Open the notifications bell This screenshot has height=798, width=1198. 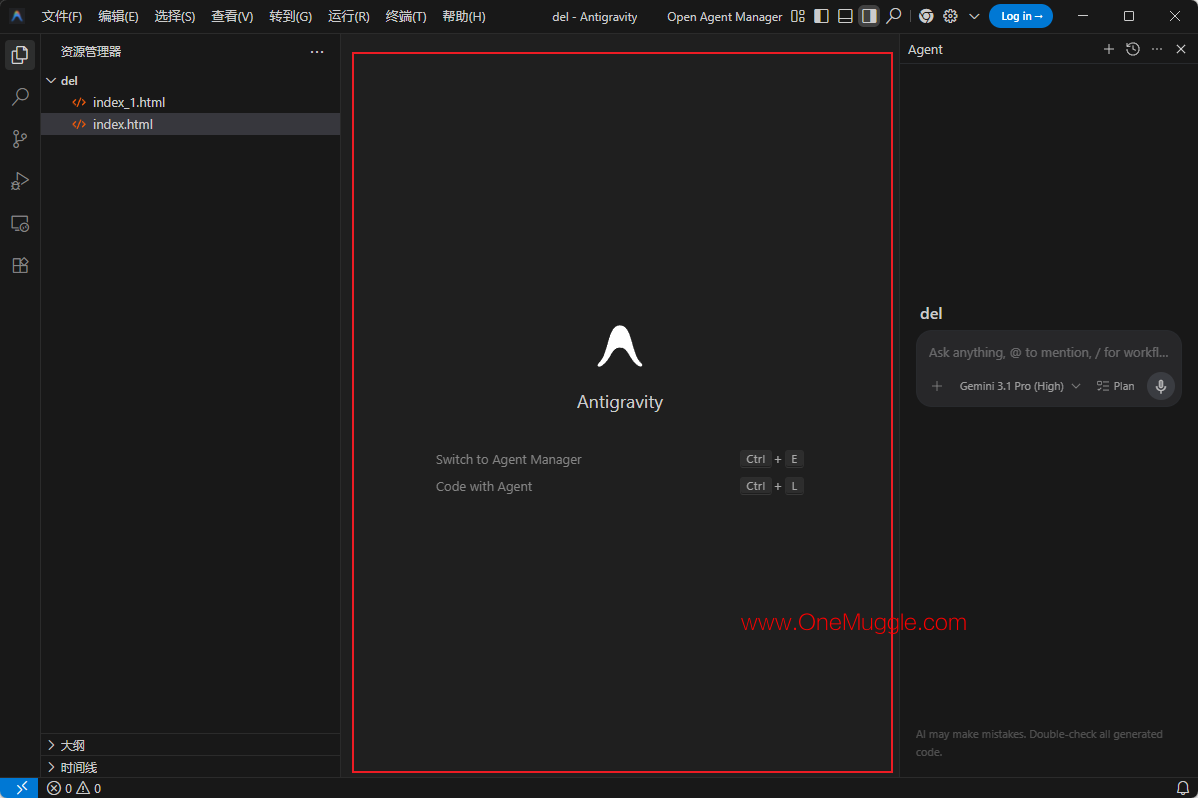coord(1182,788)
